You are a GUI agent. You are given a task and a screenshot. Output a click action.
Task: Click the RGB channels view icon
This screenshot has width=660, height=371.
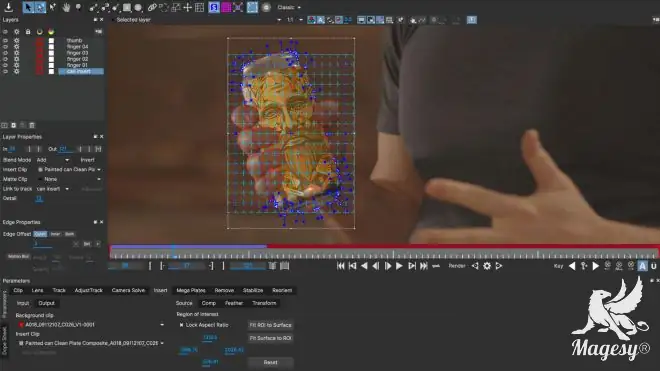(311, 20)
